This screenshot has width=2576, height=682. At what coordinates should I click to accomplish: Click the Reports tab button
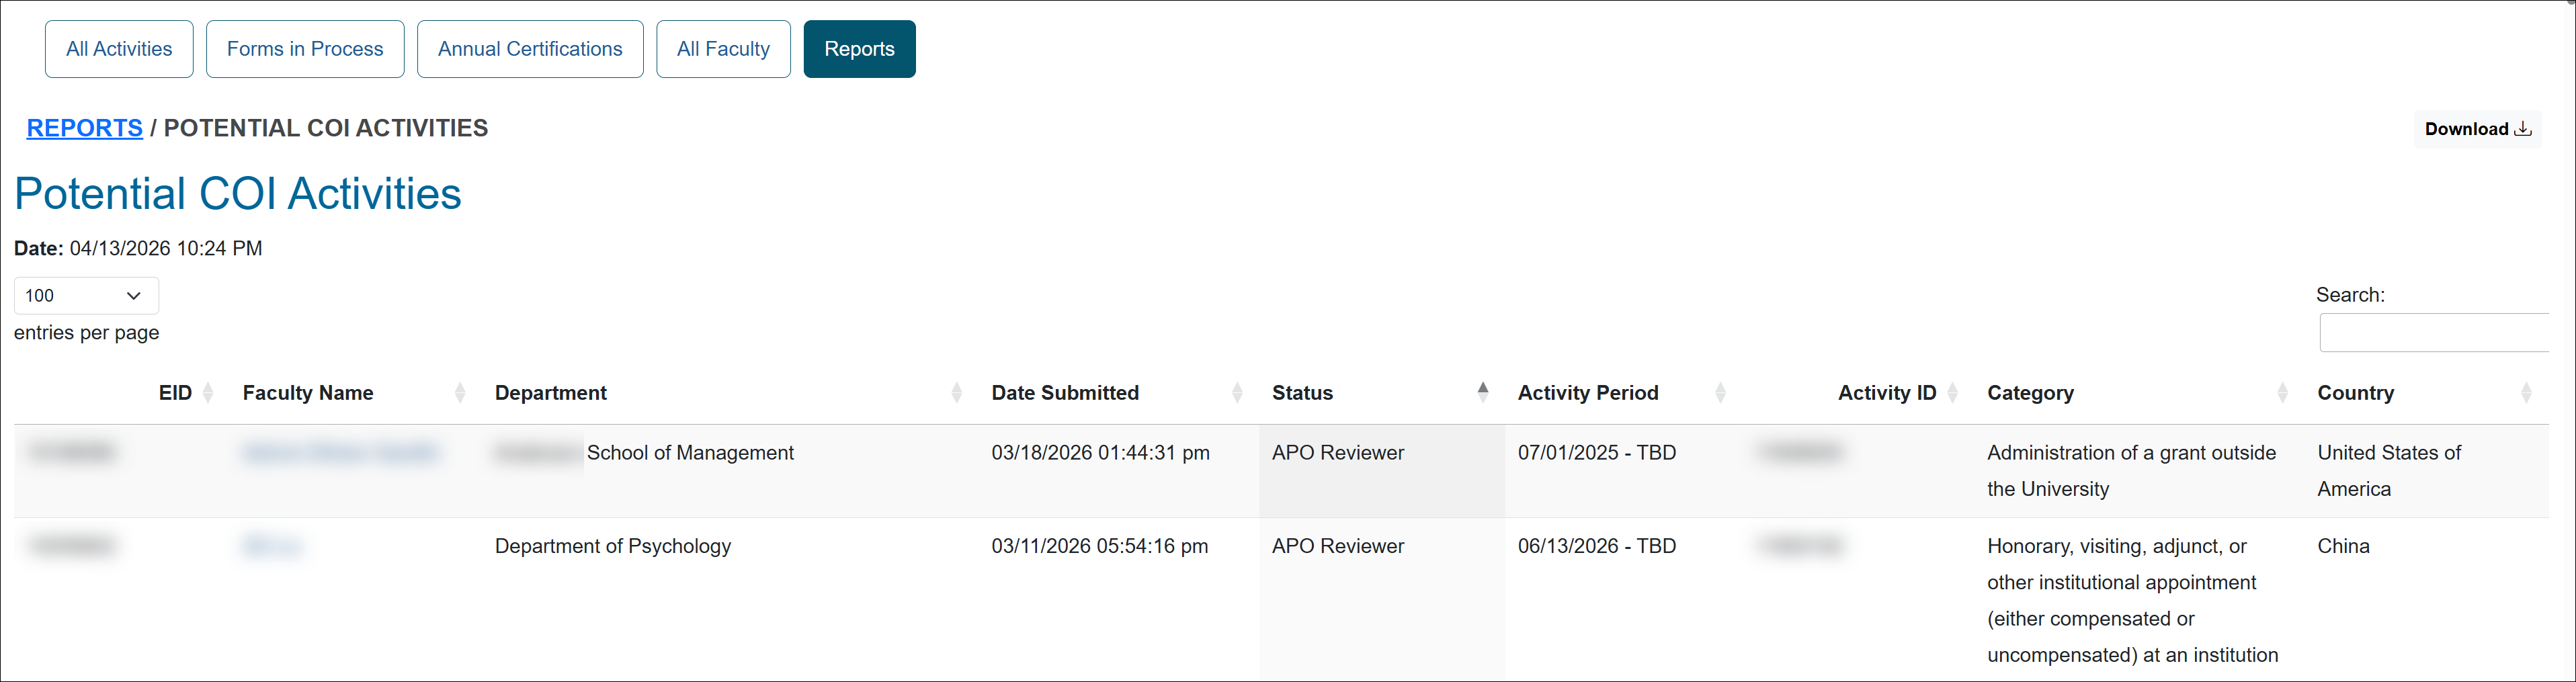[859, 49]
